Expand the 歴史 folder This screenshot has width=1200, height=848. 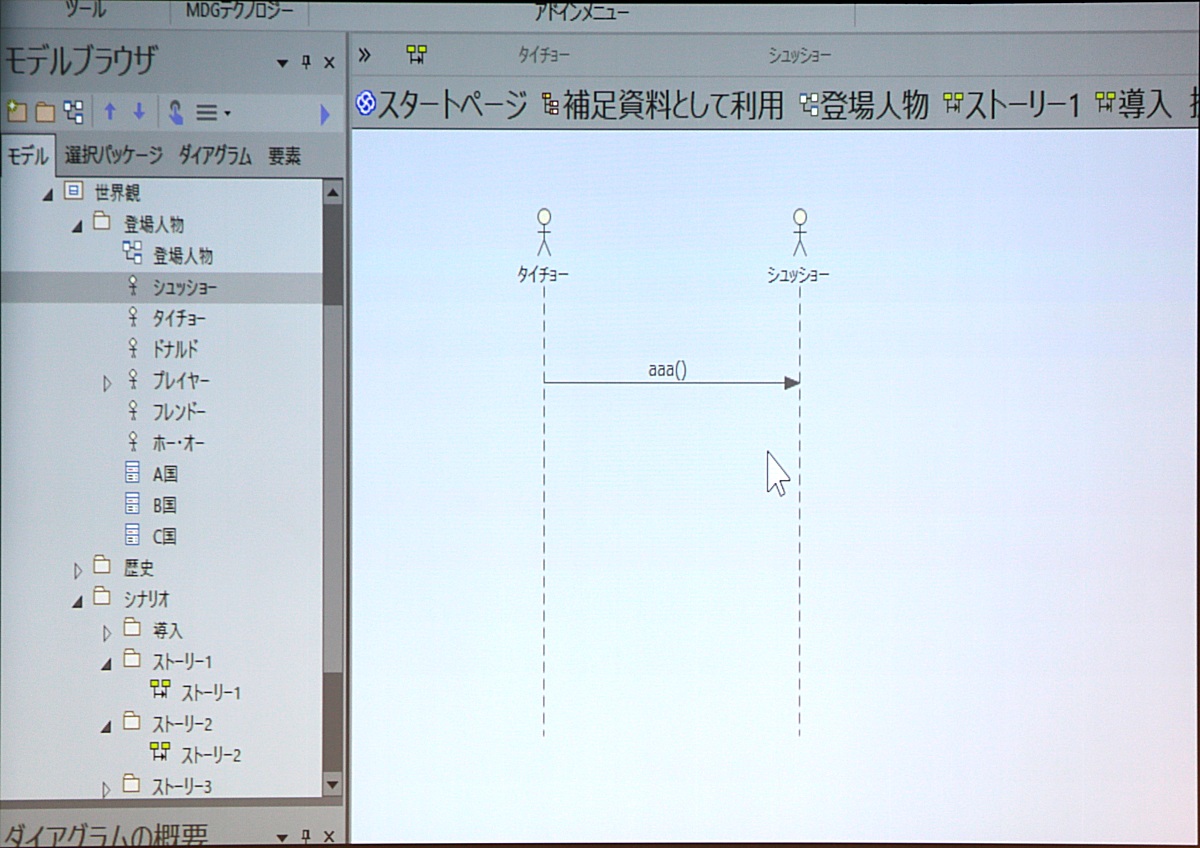[x=78, y=570]
